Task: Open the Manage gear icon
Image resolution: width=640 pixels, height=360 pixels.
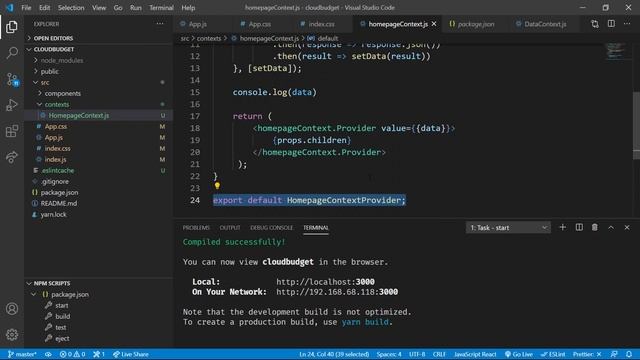Action: point(12,335)
